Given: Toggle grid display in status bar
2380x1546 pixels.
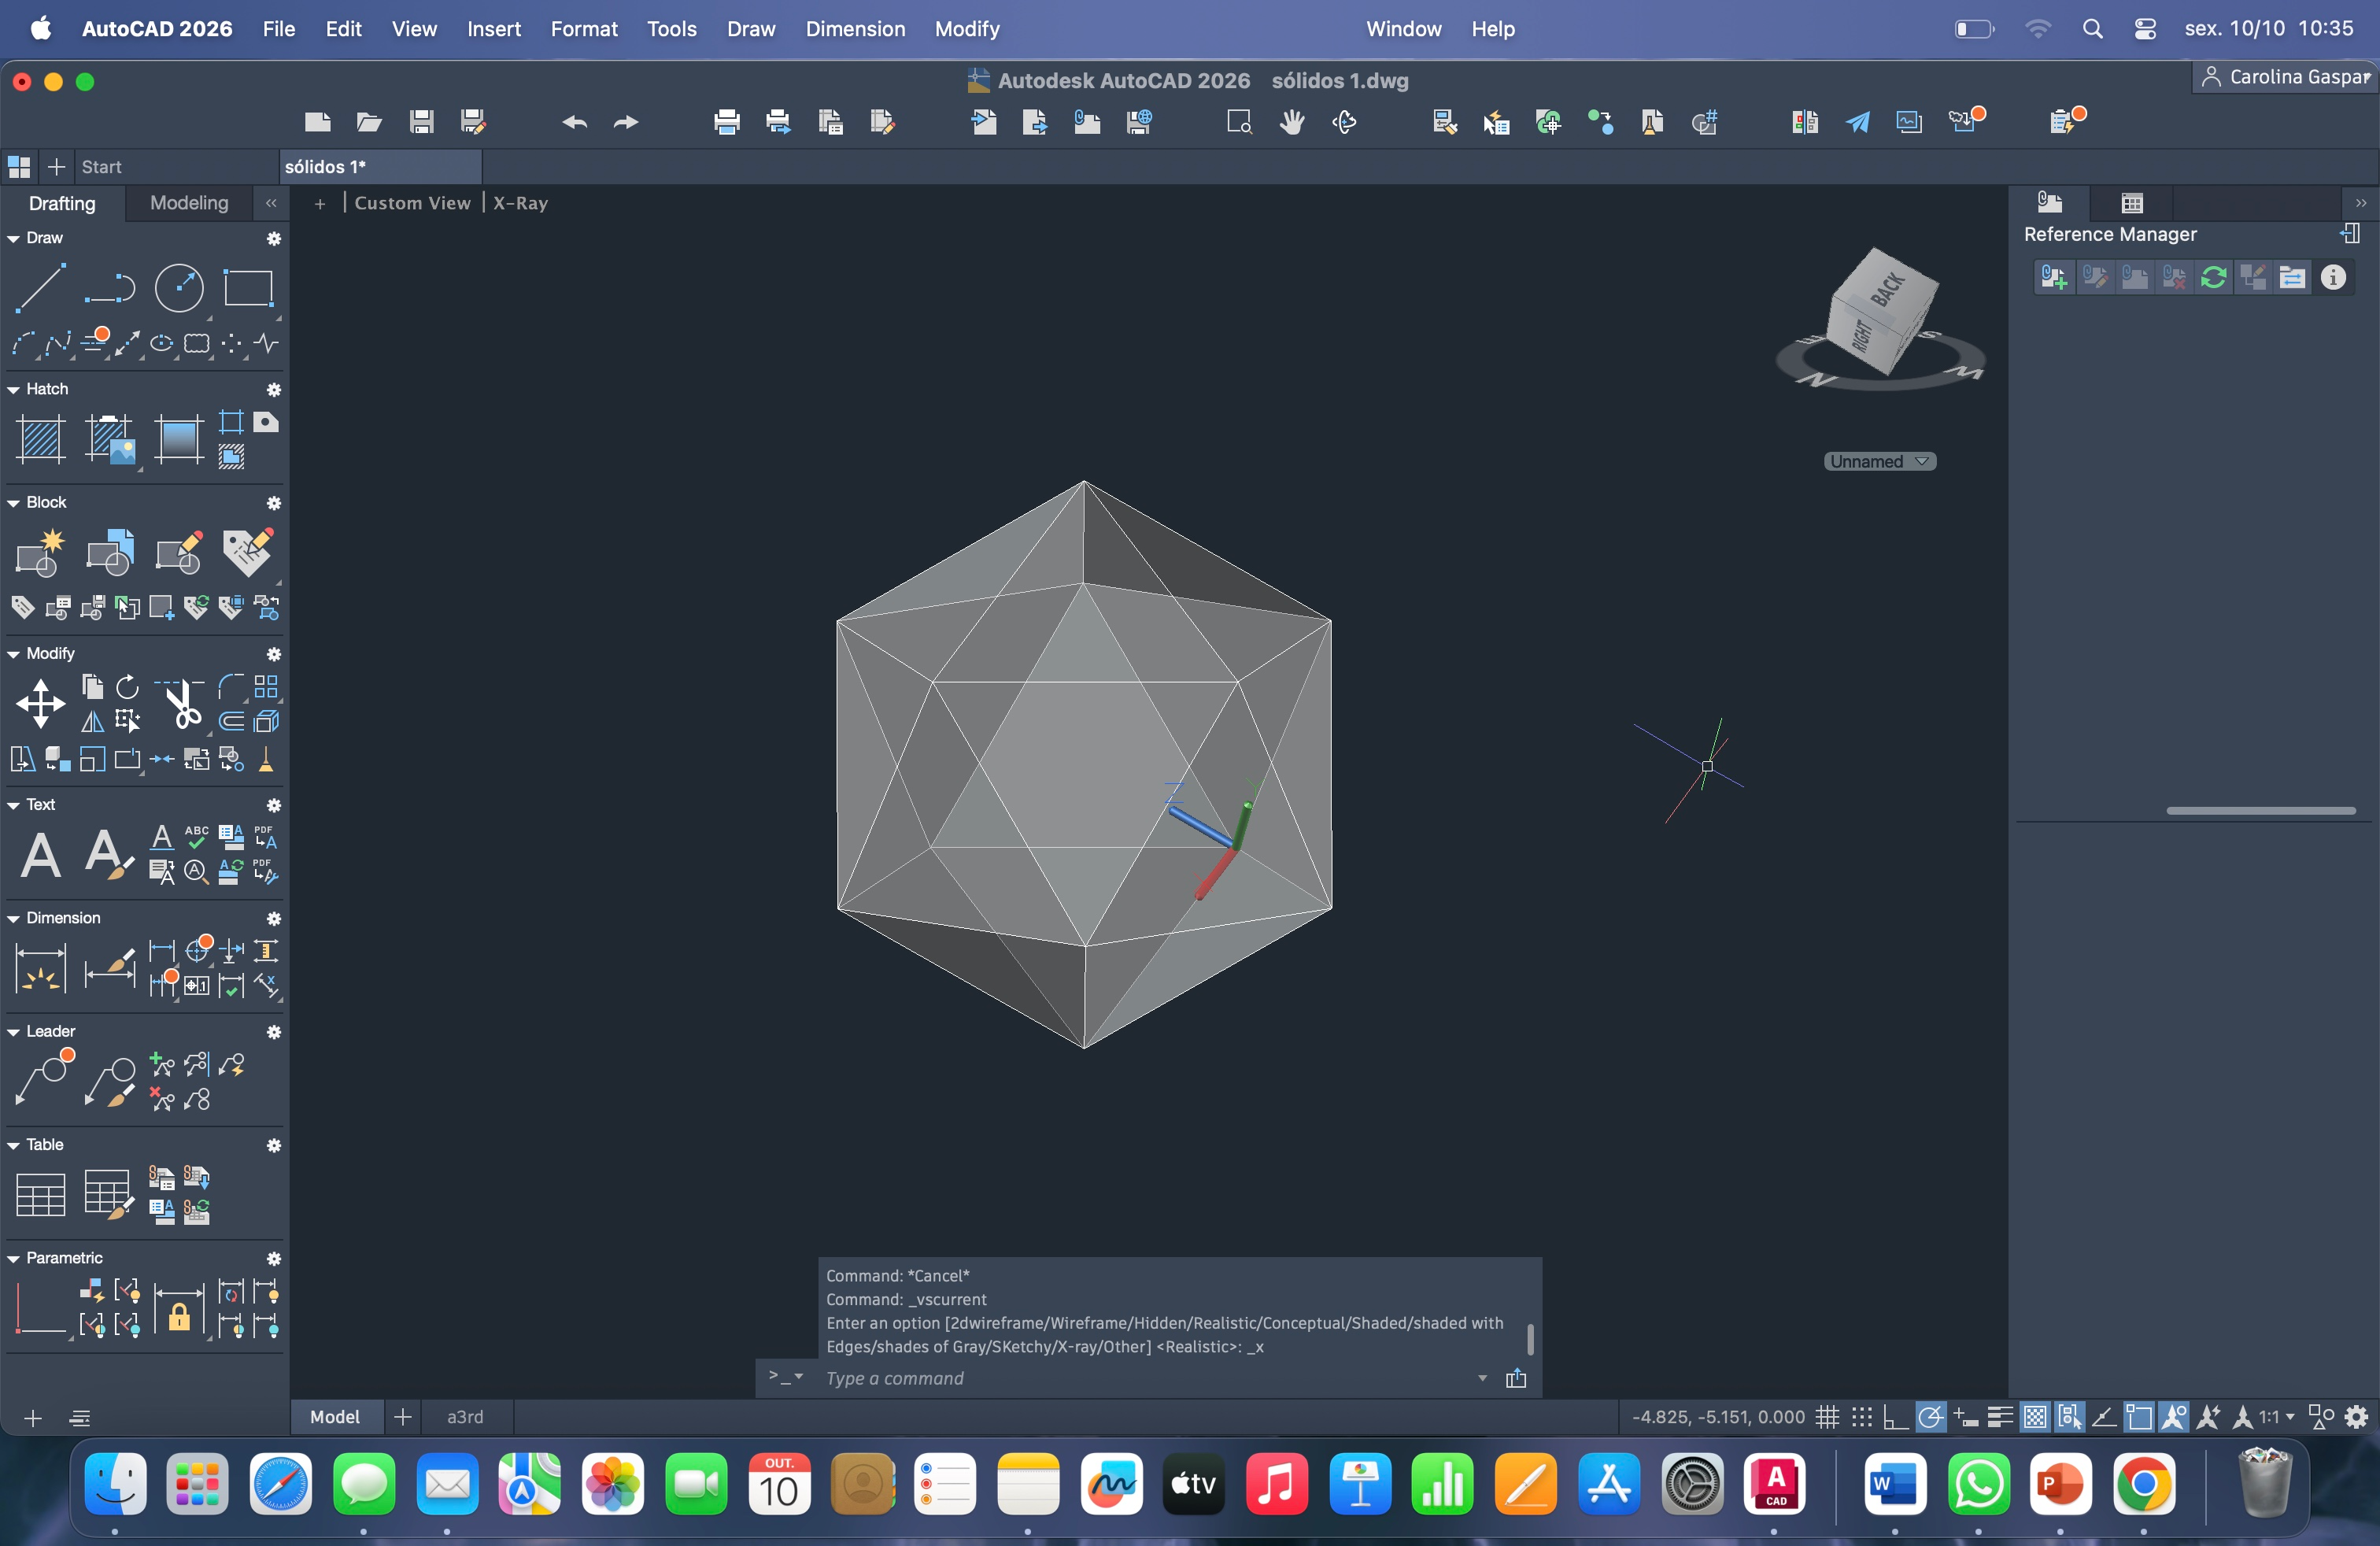Looking at the screenshot, I should tap(1827, 1417).
